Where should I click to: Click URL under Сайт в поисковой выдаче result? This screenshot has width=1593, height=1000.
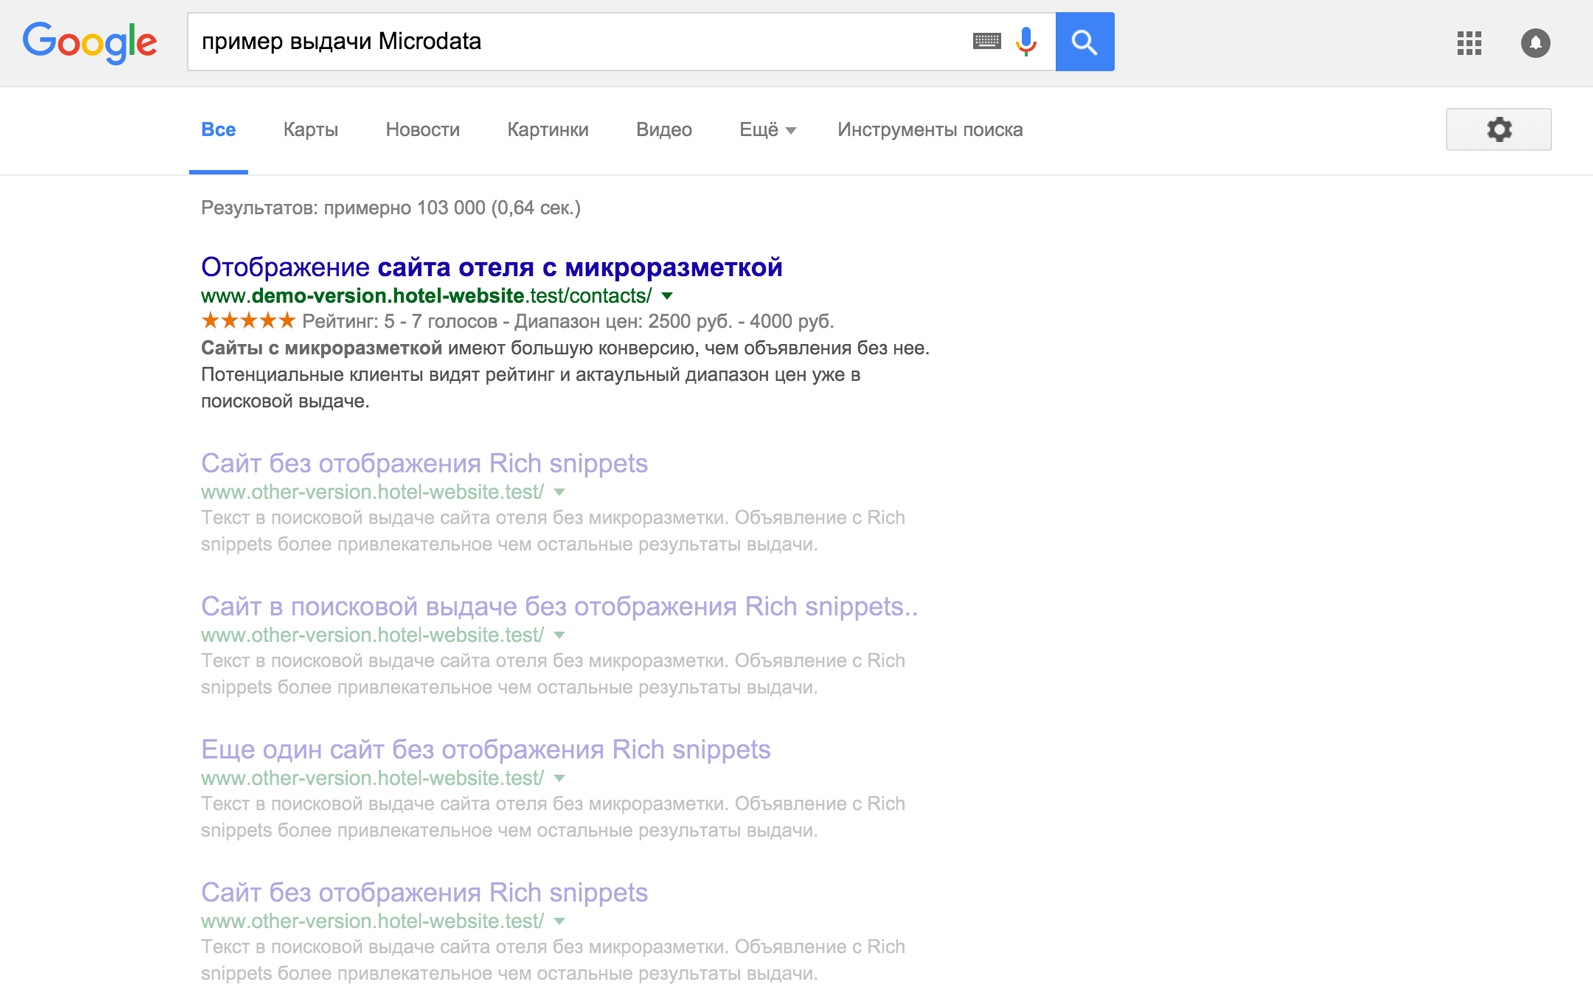pos(372,635)
